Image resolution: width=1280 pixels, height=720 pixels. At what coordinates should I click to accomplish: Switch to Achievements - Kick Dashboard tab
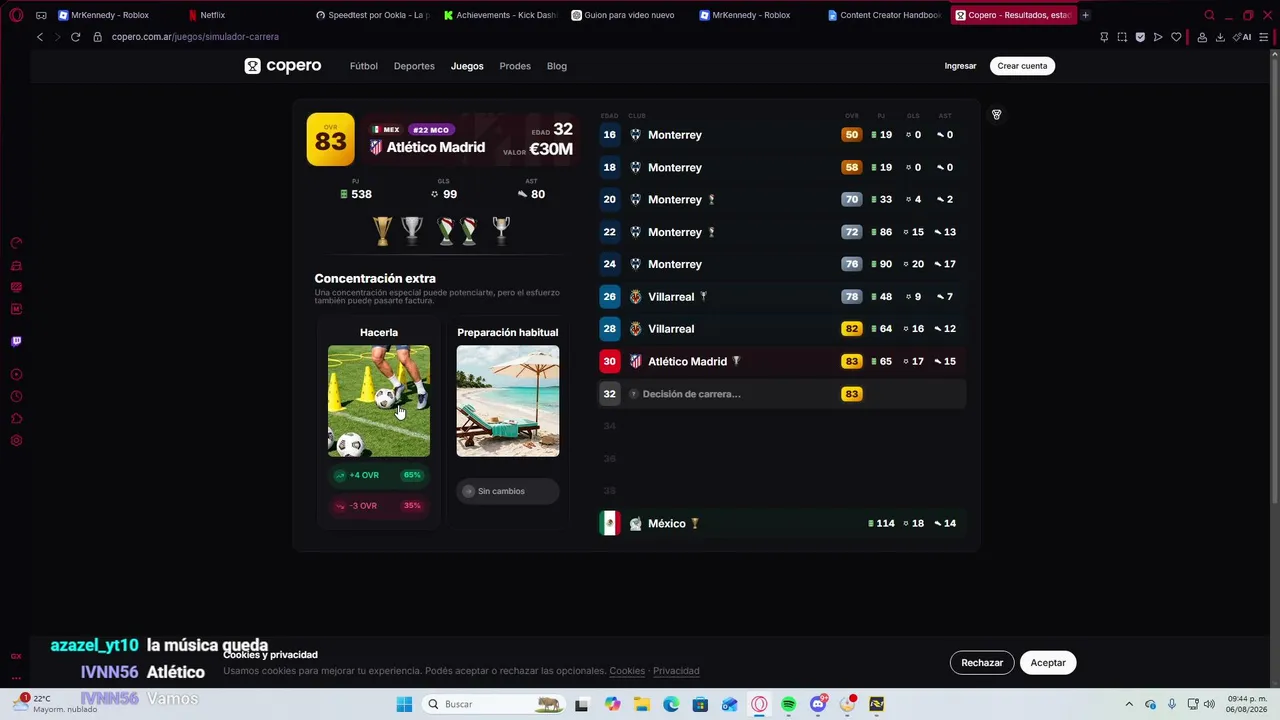500,15
